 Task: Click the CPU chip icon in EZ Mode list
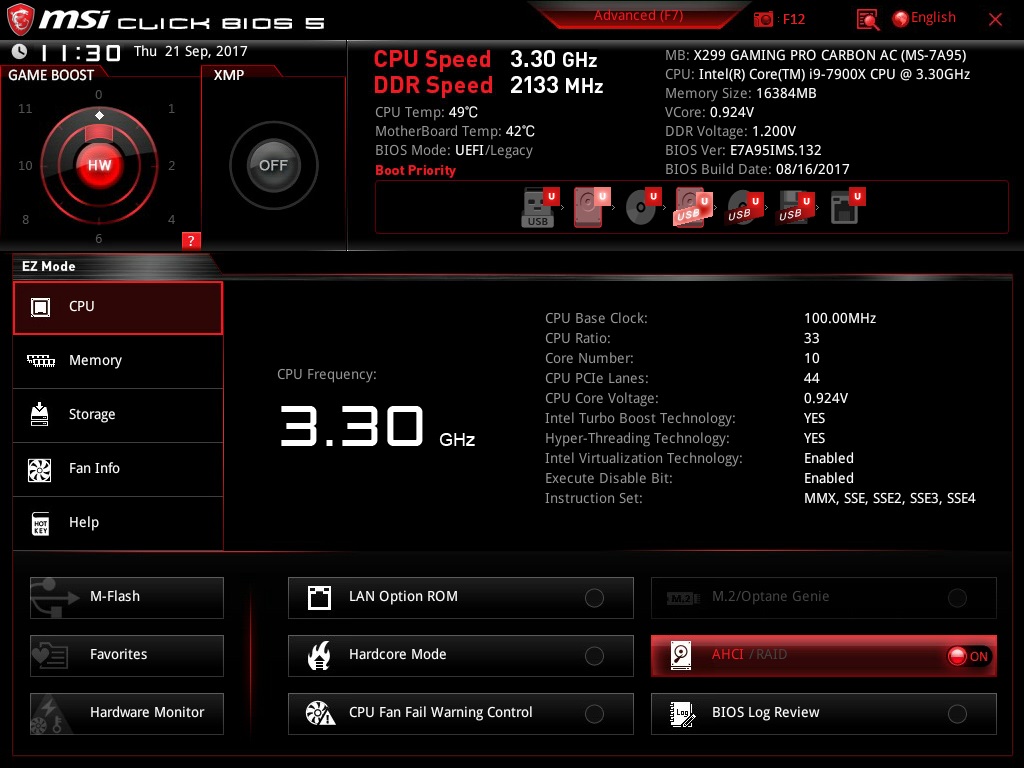point(40,307)
